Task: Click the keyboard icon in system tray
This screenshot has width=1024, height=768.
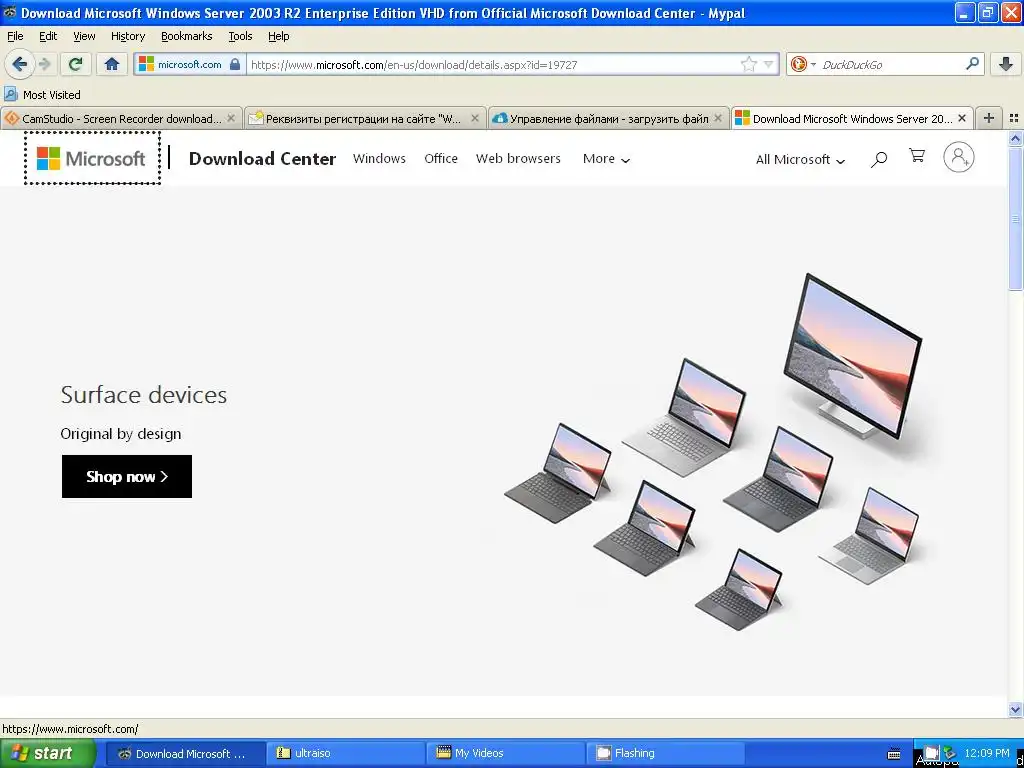Action: coord(894,754)
